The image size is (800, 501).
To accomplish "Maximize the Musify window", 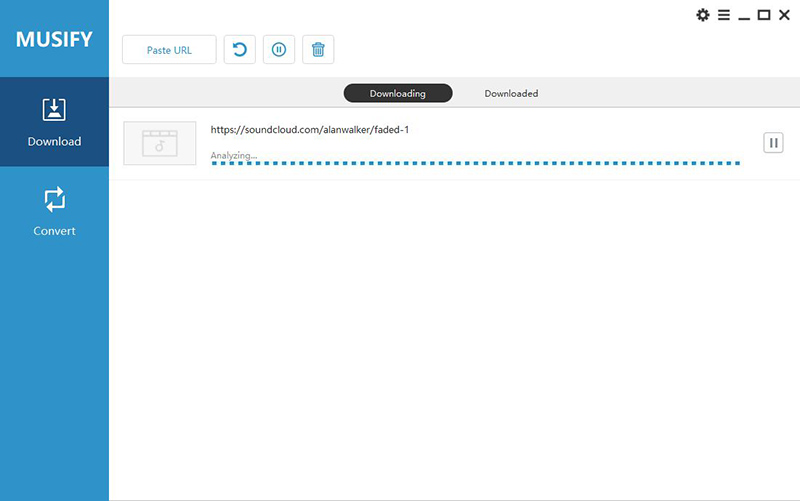I will 764,15.
